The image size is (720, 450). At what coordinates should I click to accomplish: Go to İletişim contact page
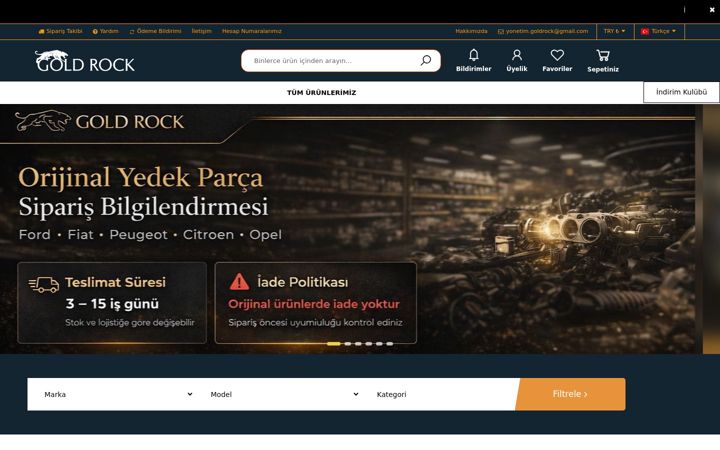coord(202,31)
